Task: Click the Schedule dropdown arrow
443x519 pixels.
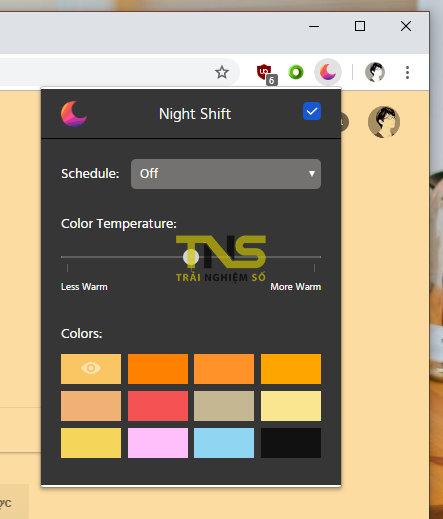Action: click(x=312, y=174)
